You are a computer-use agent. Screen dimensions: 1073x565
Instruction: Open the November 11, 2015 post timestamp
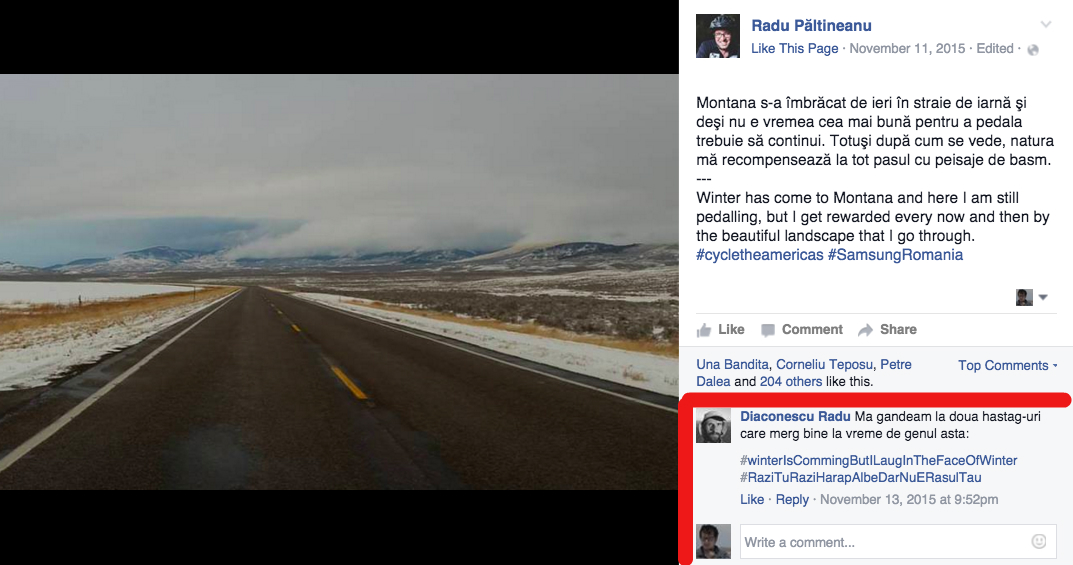pyautogui.click(x=907, y=49)
